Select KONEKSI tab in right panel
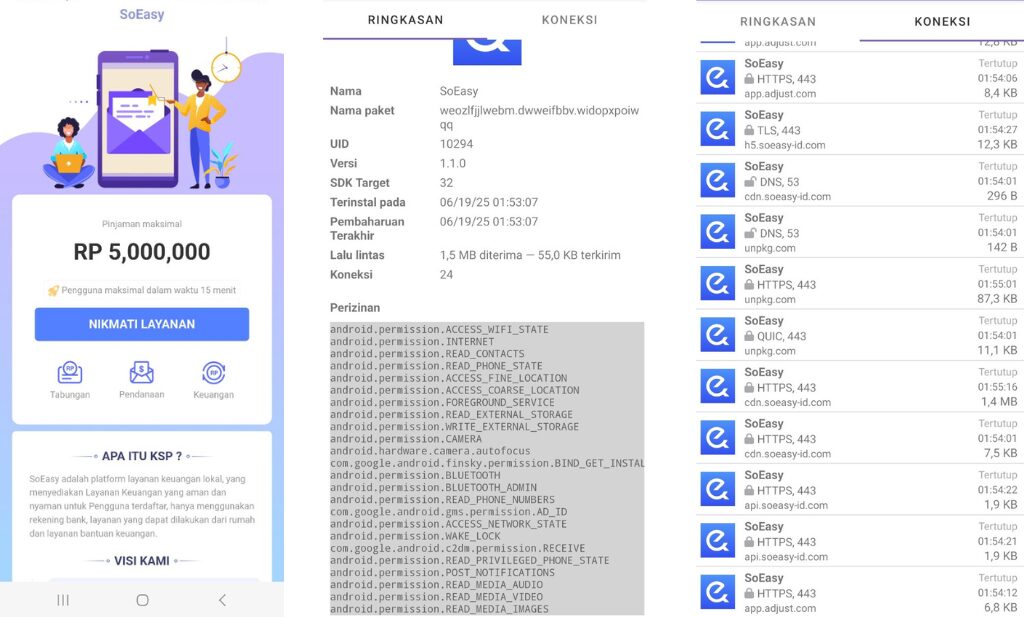This screenshot has height=617, width=1024. 942,22
